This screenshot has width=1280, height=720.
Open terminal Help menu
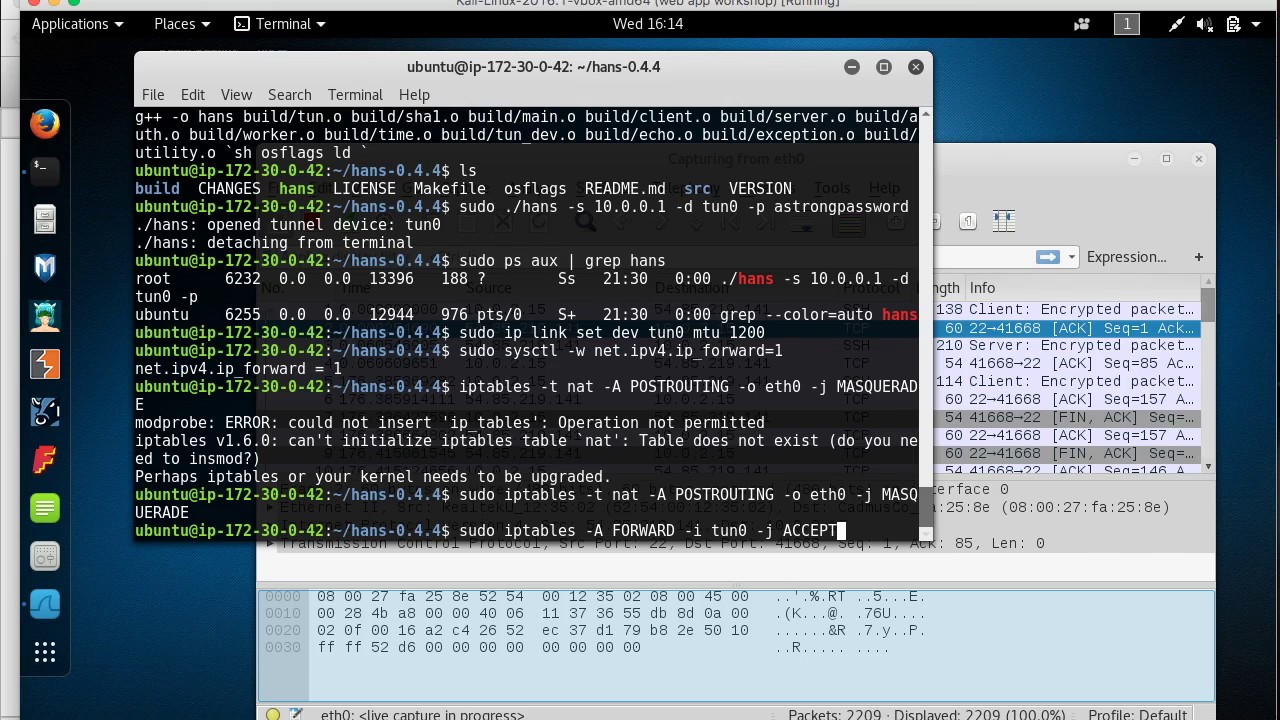pyautogui.click(x=414, y=95)
